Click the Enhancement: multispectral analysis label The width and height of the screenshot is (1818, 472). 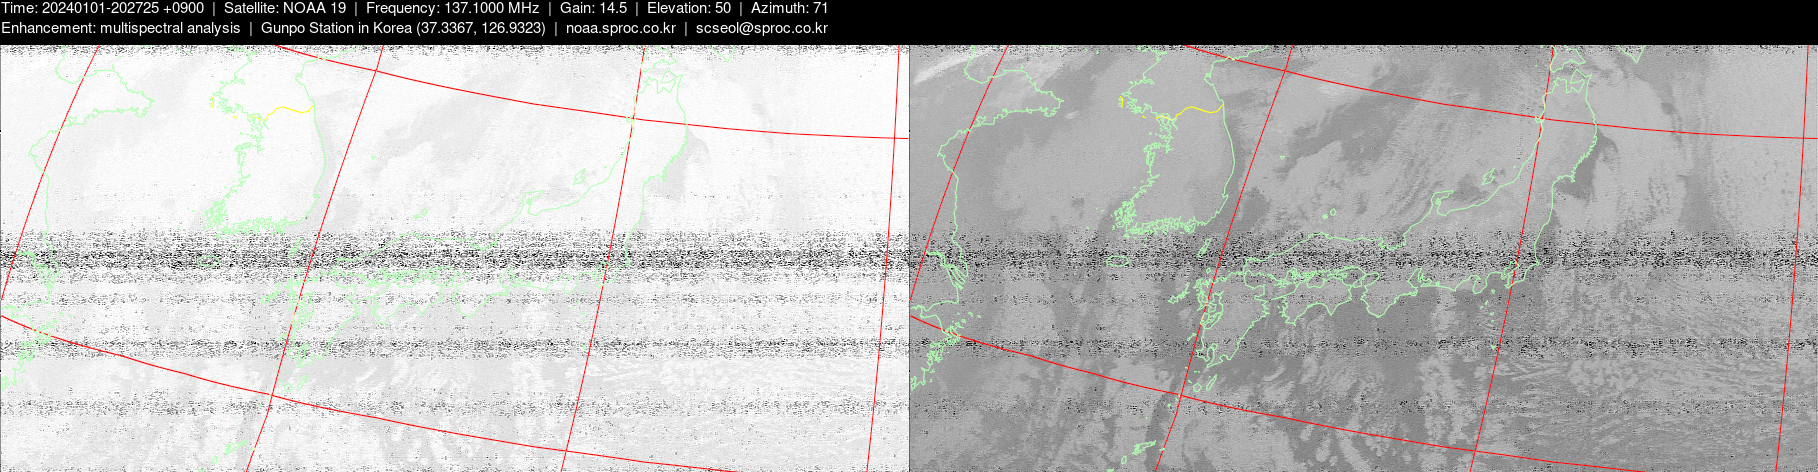pyautogui.click(x=120, y=28)
